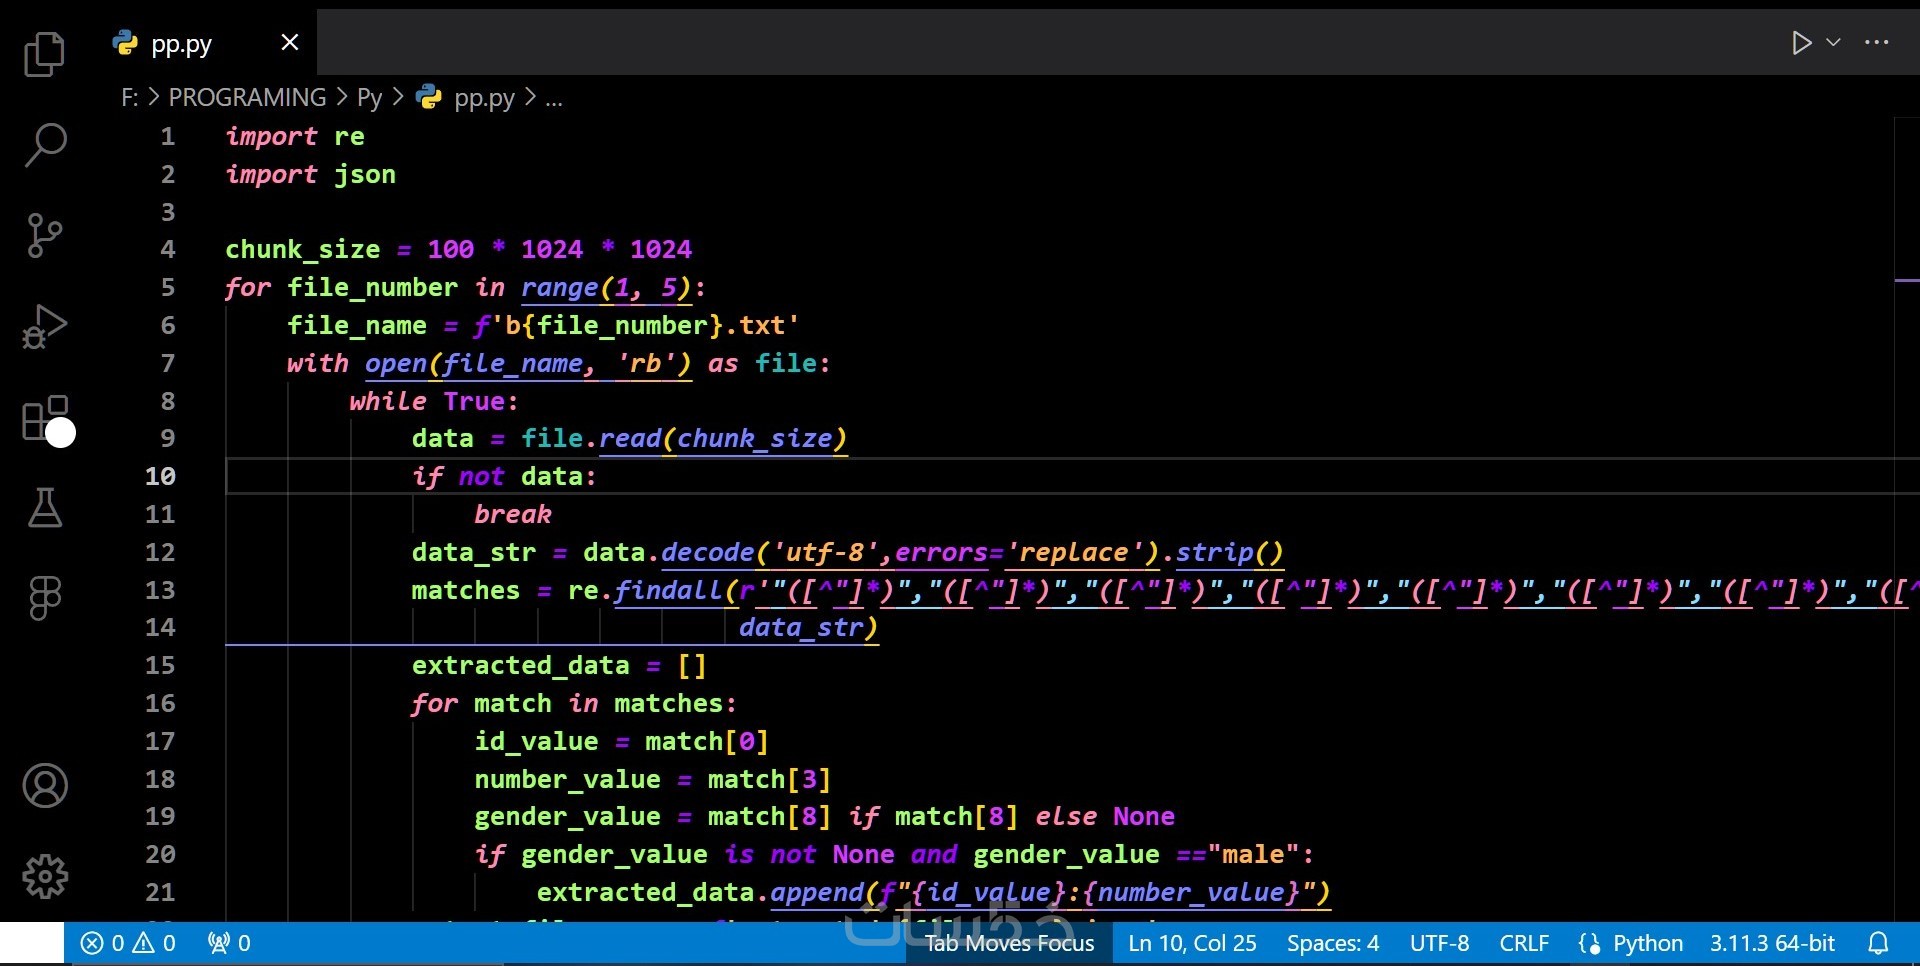Click the Py breadcrumb folder
This screenshot has height=966, width=1920.
pos(370,97)
